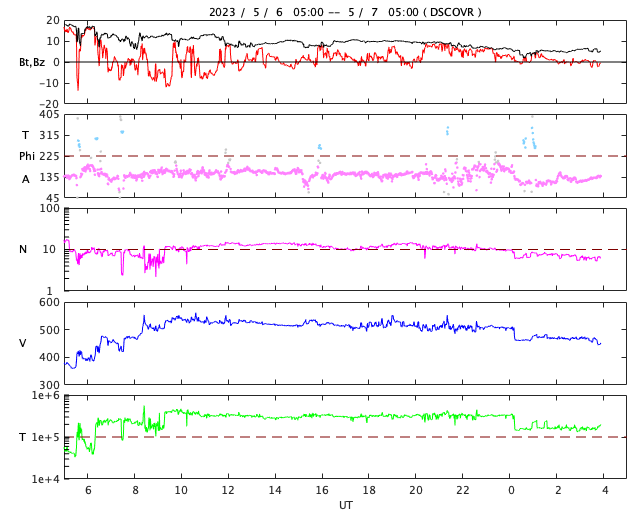The width and height of the screenshot is (640, 512).
Task: Click the '-10' tick on the Bt,Bz axis
Action: pyautogui.click(x=49, y=83)
